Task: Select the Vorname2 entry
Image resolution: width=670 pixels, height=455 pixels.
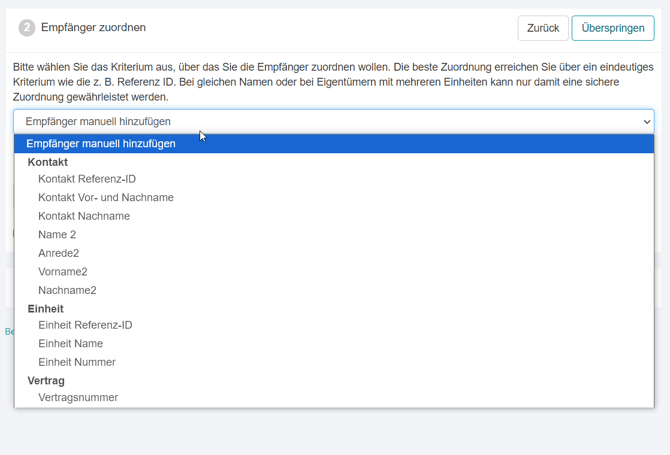Action: (63, 272)
